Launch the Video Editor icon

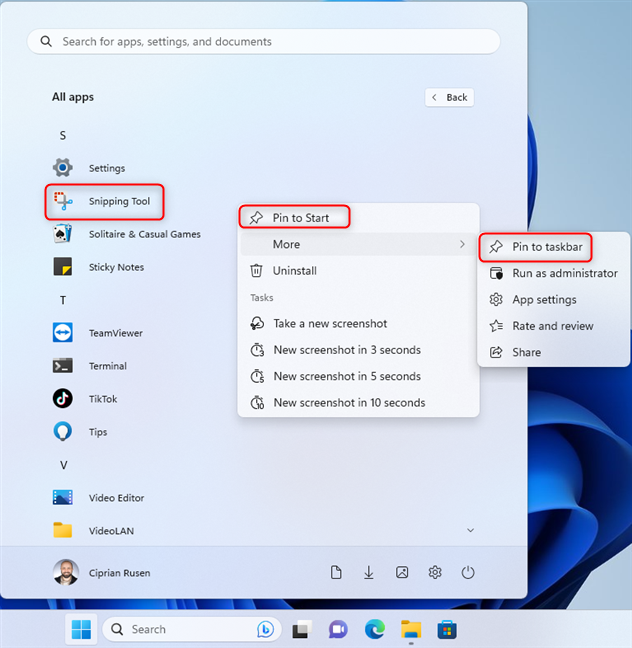click(x=63, y=498)
